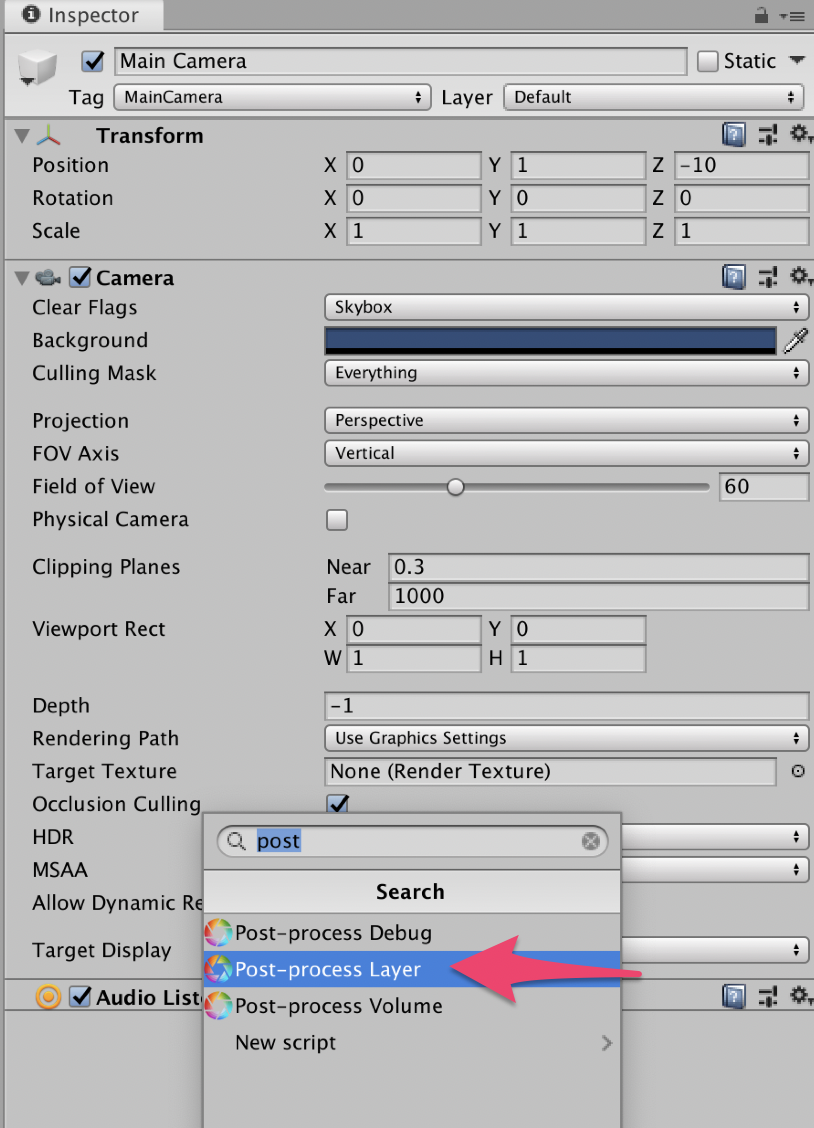Toggle the Inspector lock icon
This screenshot has height=1128, width=814.
pyautogui.click(x=761, y=15)
